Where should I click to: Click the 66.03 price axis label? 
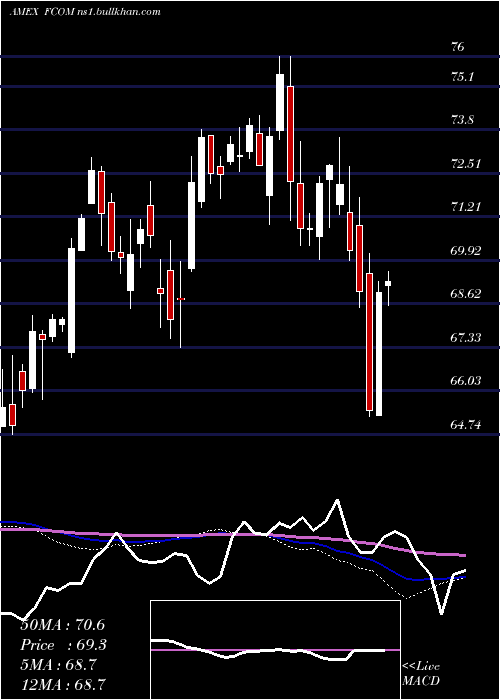coord(466,380)
